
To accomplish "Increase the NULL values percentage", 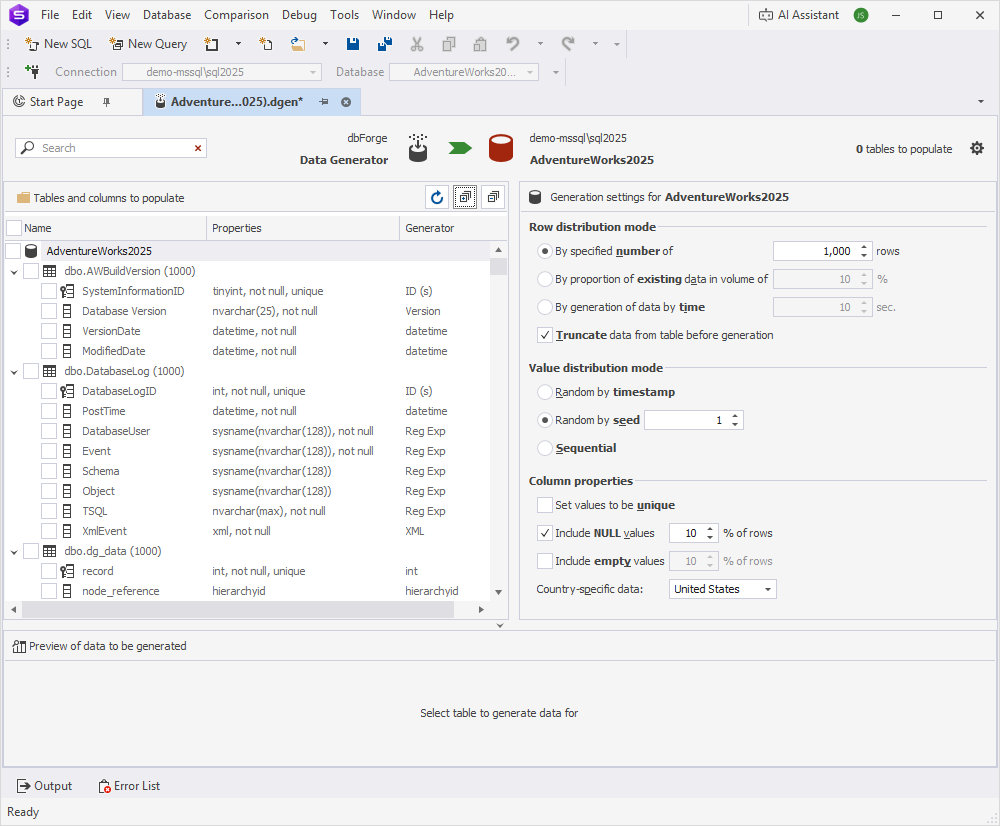I will click(x=710, y=529).
